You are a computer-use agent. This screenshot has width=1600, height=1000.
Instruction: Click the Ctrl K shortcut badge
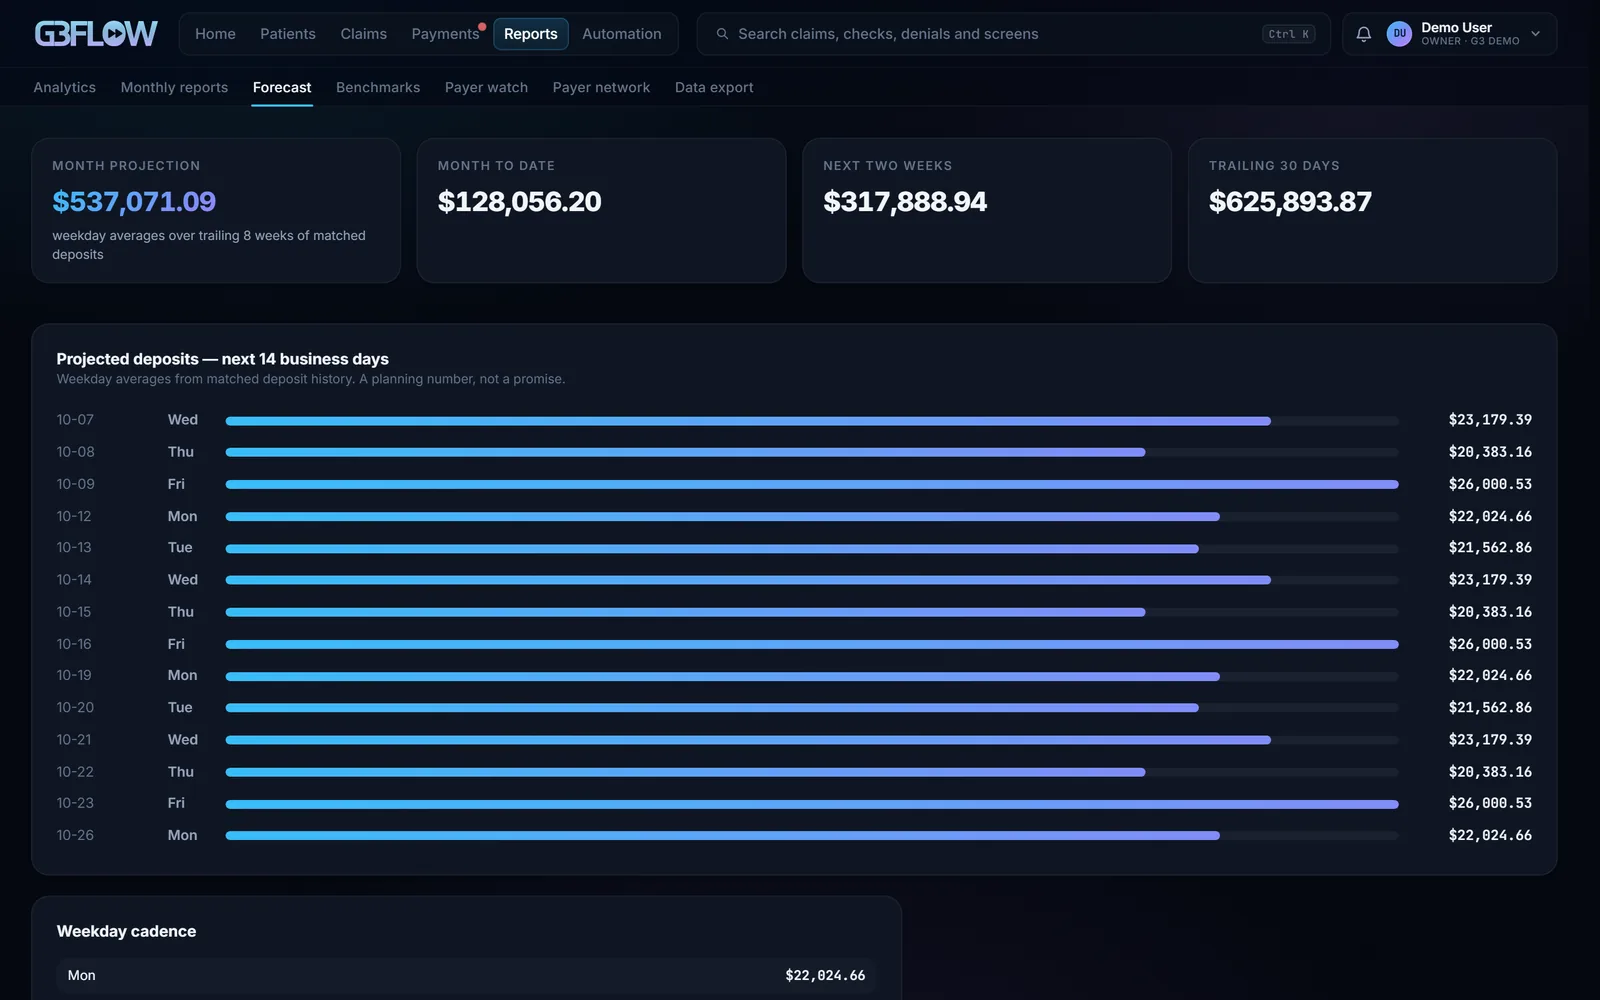point(1289,34)
